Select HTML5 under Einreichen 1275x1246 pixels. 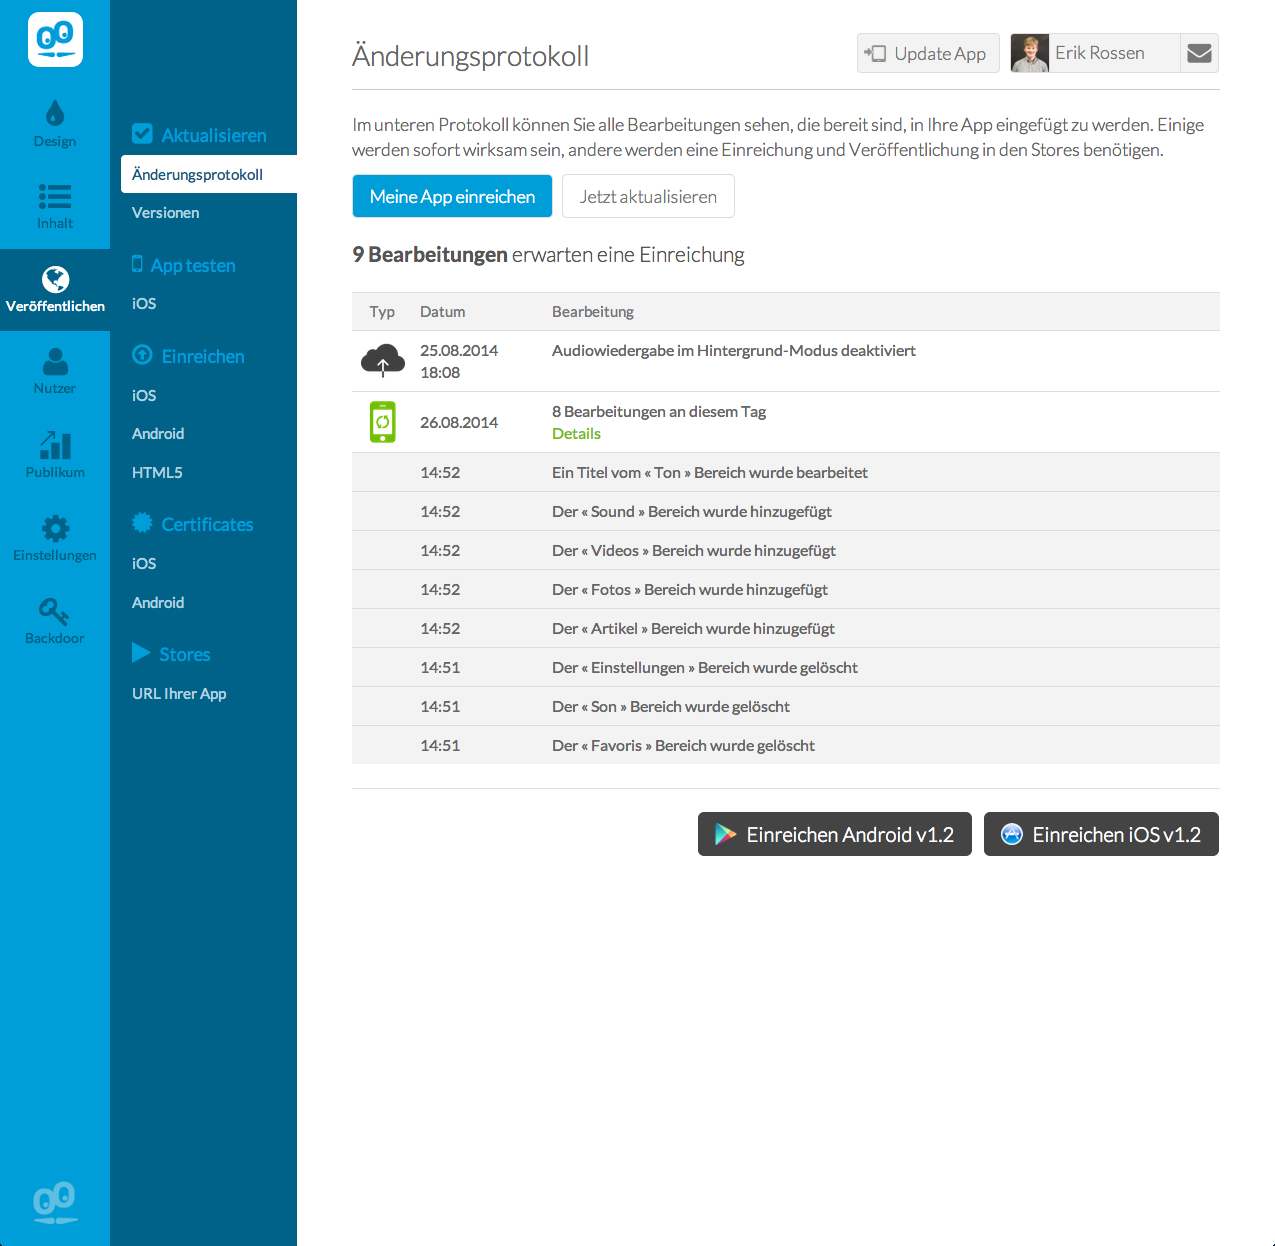point(157,473)
